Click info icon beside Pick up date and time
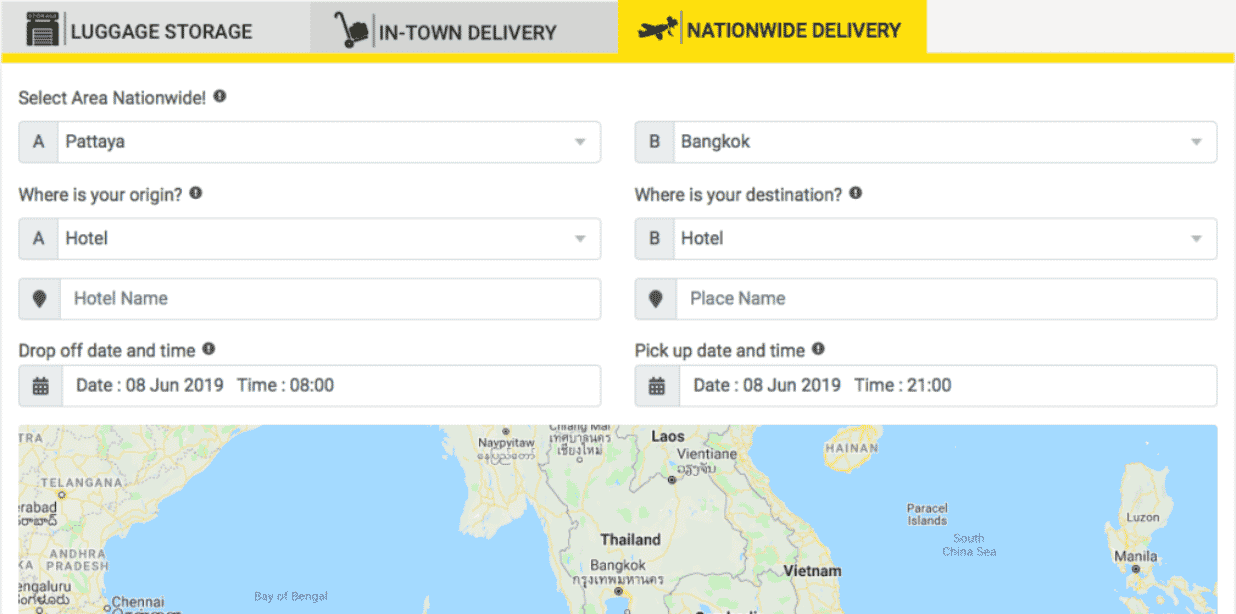The image size is (1236, 614). [818, 349]
